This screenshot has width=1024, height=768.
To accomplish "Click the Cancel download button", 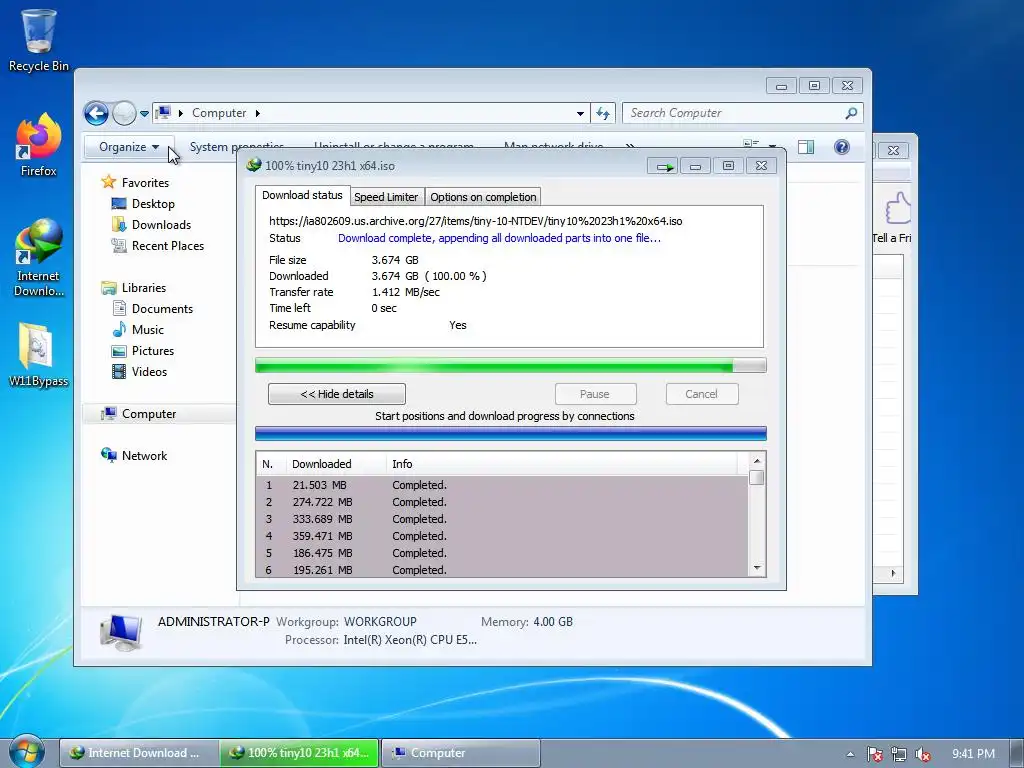I will [701, 394].
